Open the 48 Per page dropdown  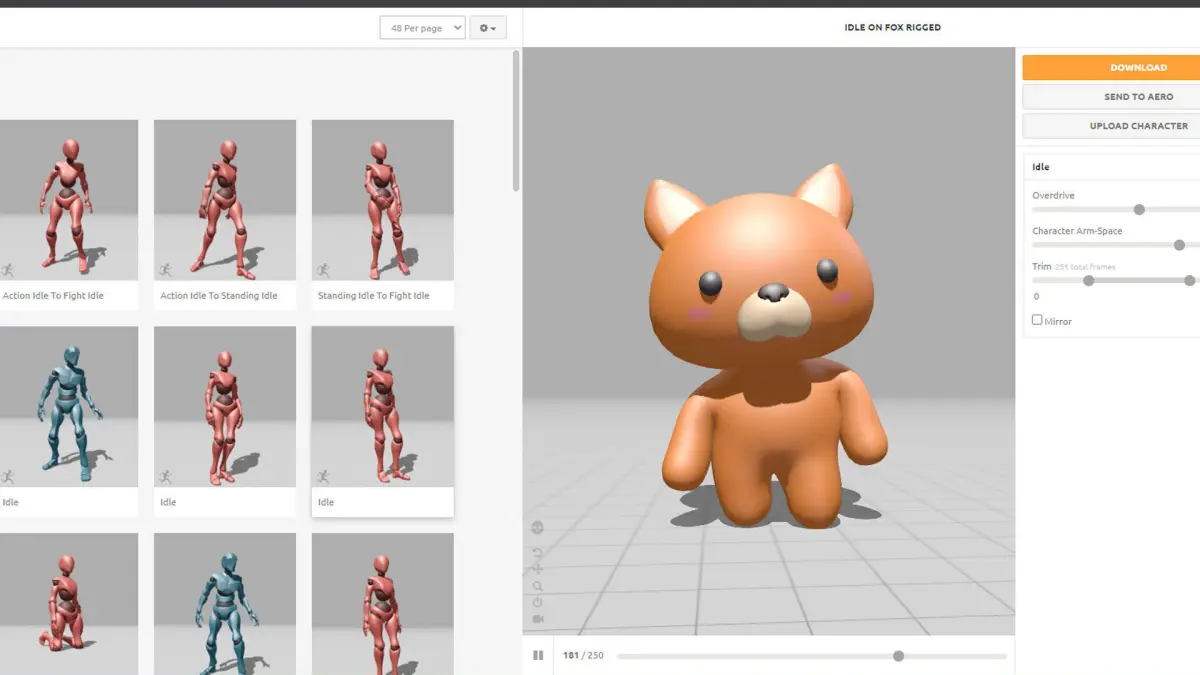point(422,28)
